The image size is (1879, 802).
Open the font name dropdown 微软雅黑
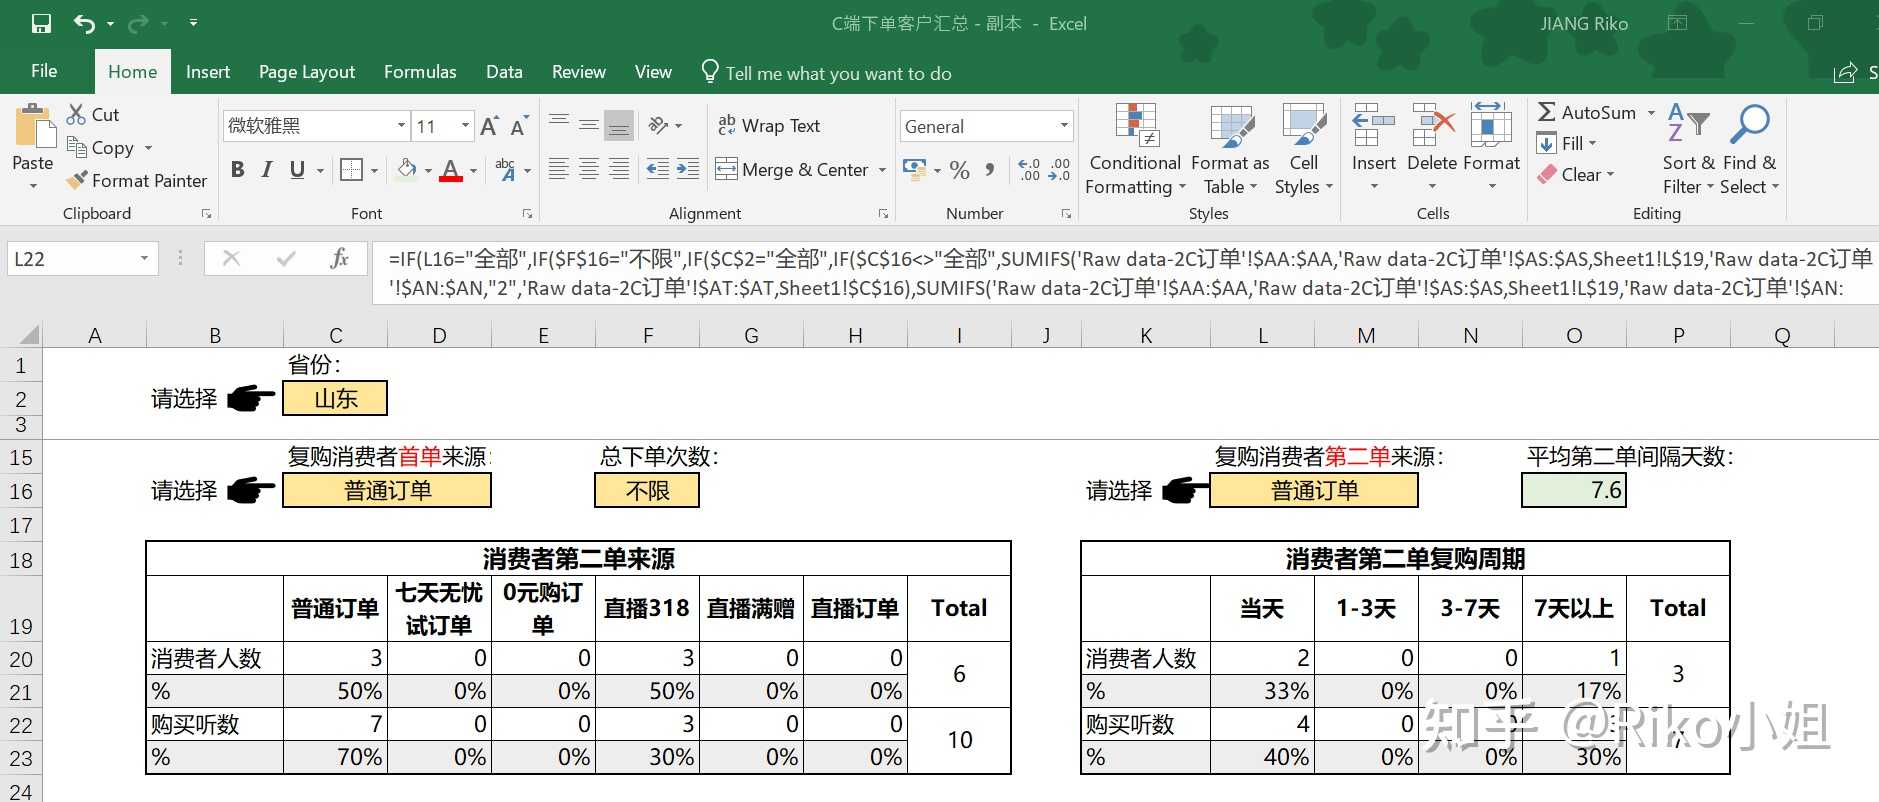click(x=401, y=126)
